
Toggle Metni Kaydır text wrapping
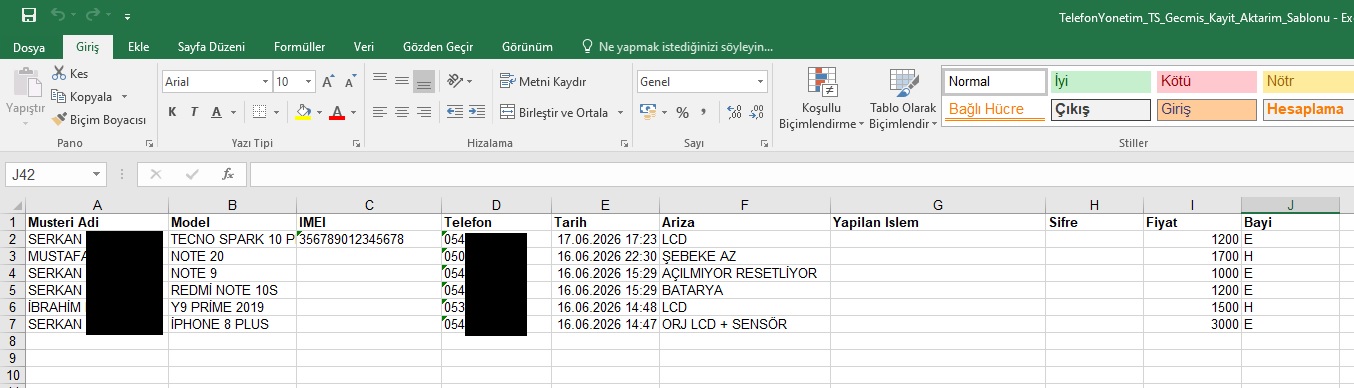pos(543,81)
